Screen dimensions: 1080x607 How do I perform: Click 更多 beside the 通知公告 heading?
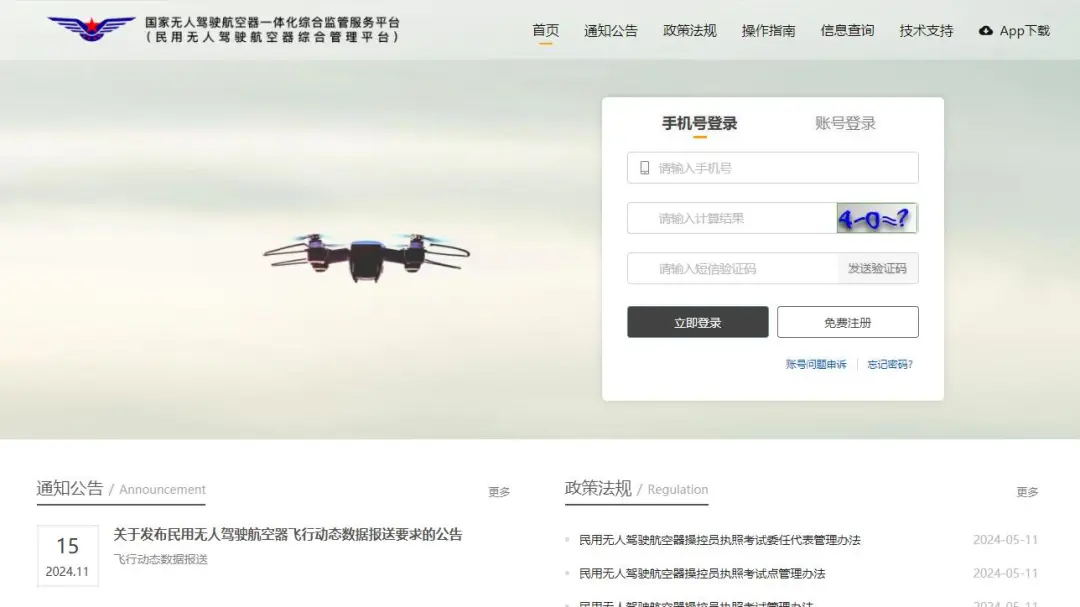pyautogui.click(x=499, y=492)
